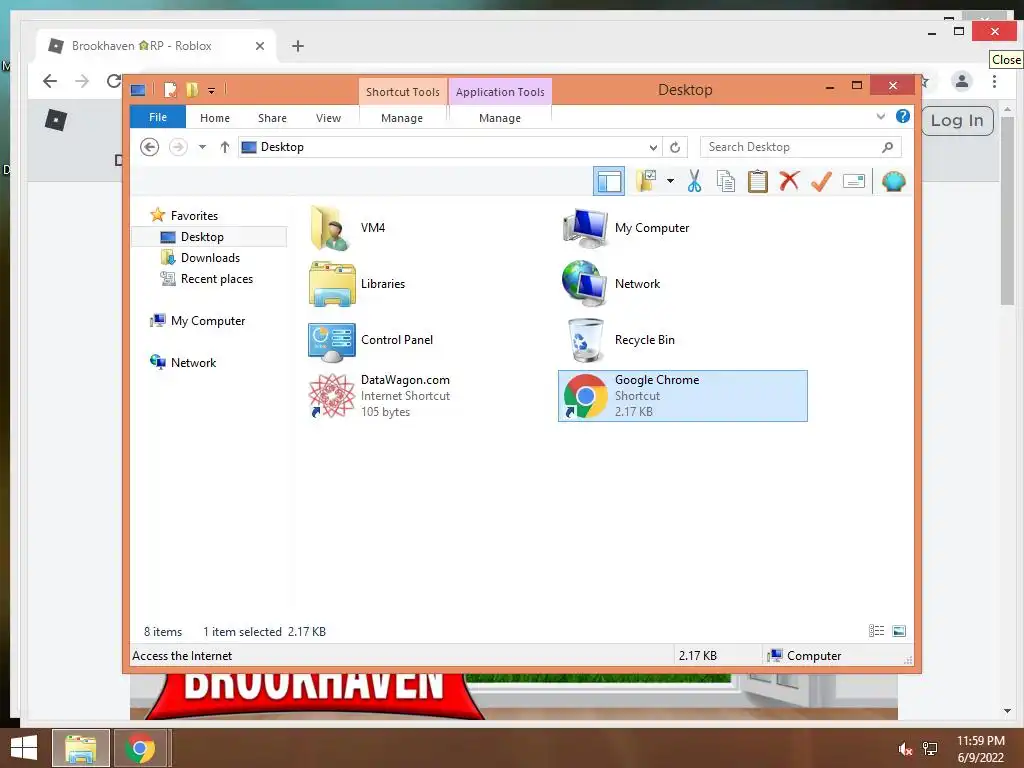Reload the page in Chrome
This screenshot has width=1024, height=768.
[x=114, y=81]
